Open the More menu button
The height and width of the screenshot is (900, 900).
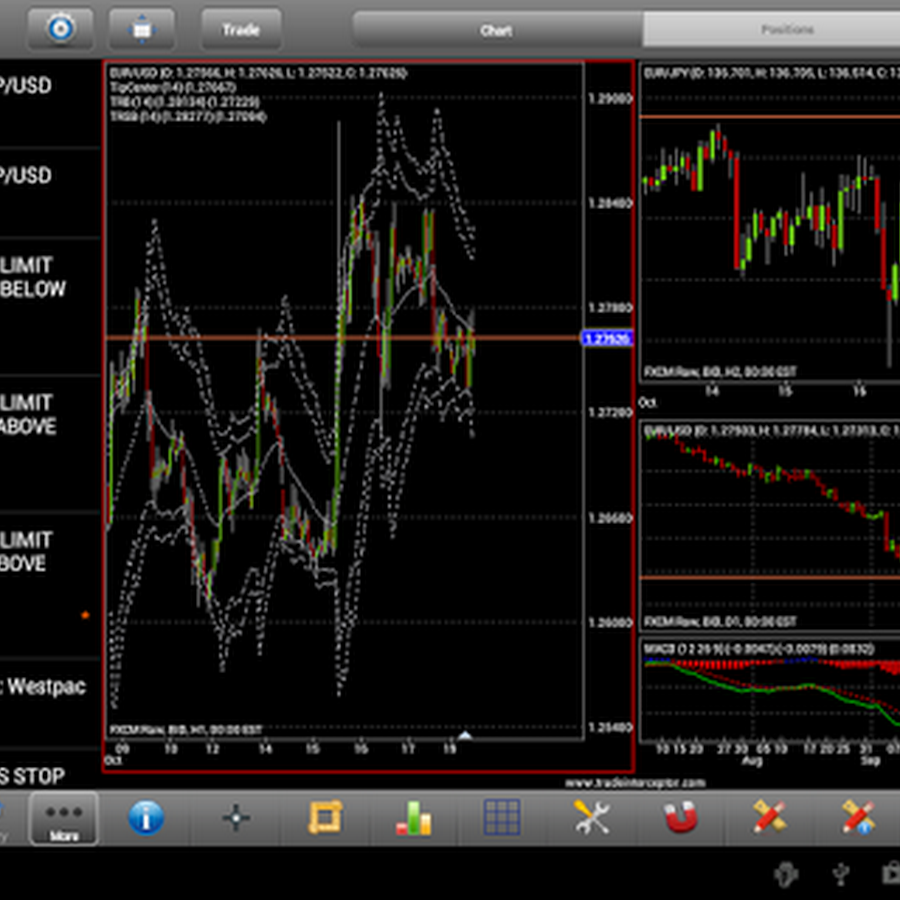(64, 819)
